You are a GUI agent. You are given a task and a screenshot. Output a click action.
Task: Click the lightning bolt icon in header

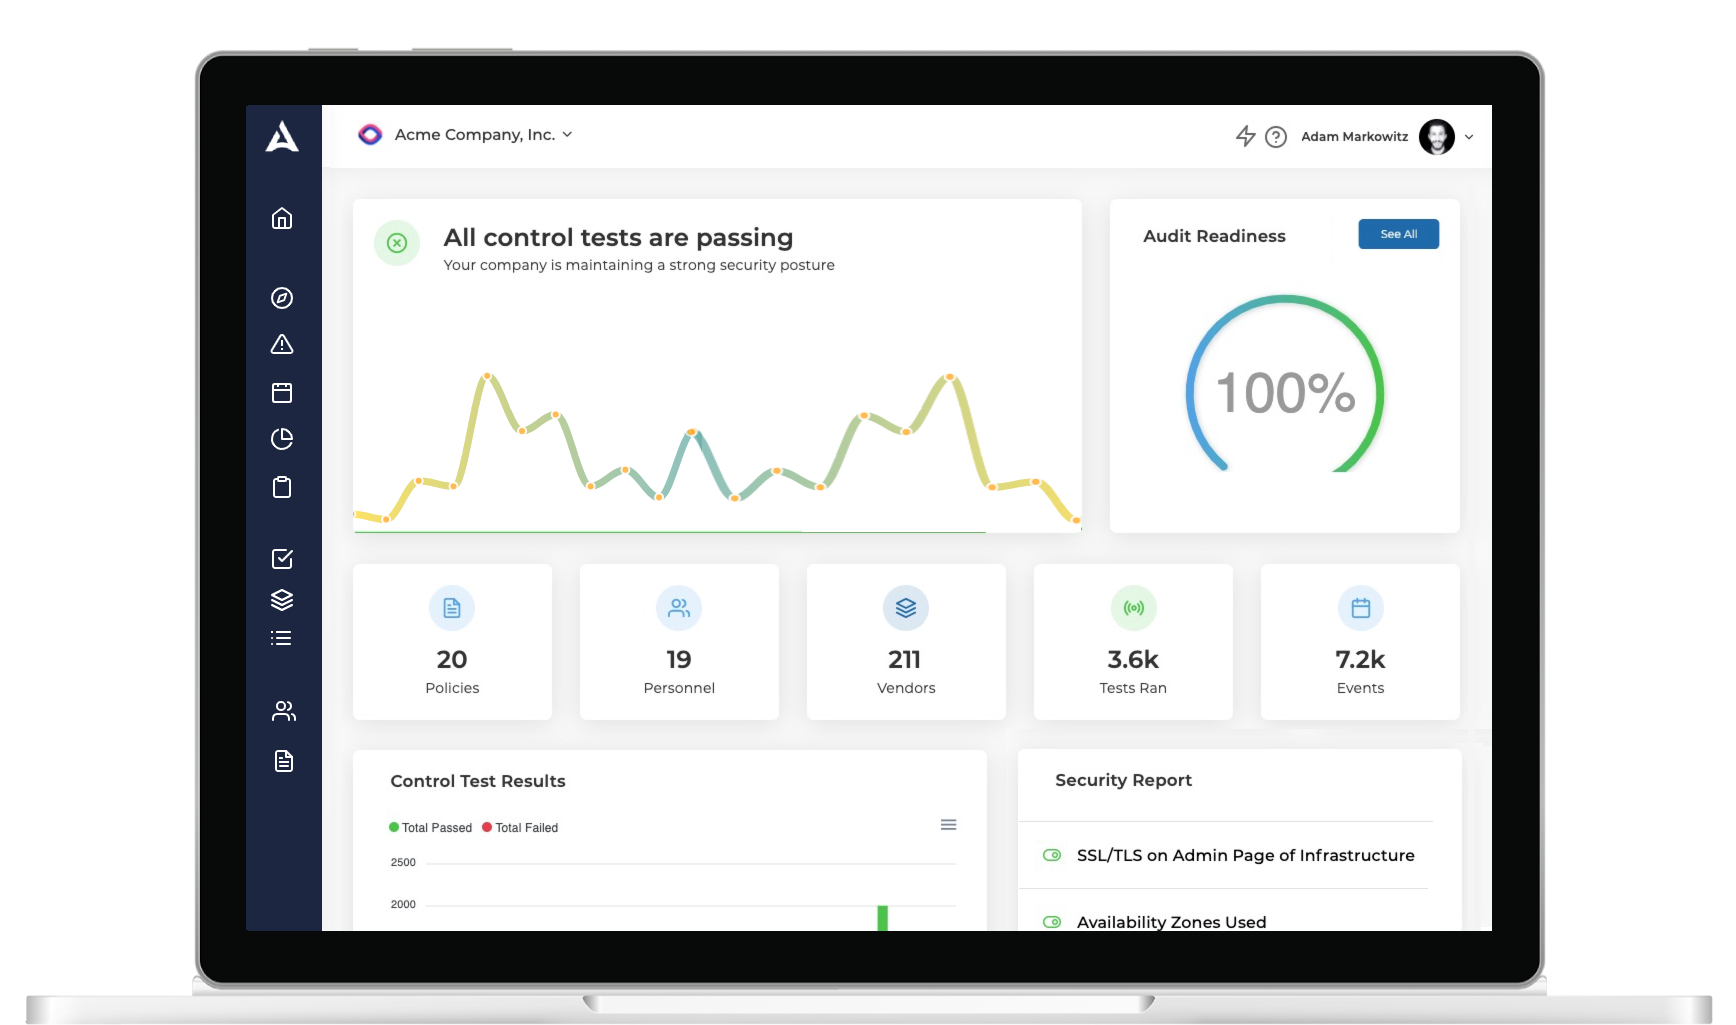pyautogui.click(x=1245, y=136)
